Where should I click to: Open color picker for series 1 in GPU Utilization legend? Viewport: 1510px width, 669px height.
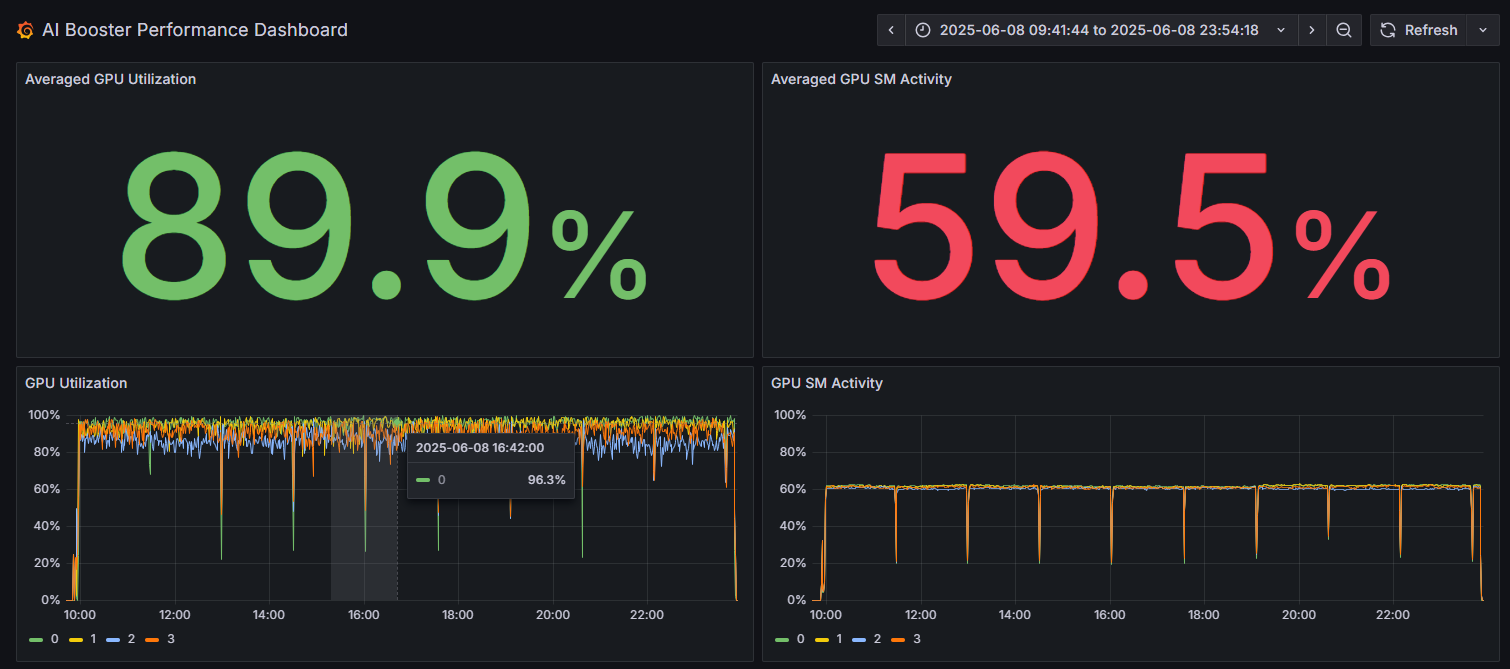click(76, 639)
